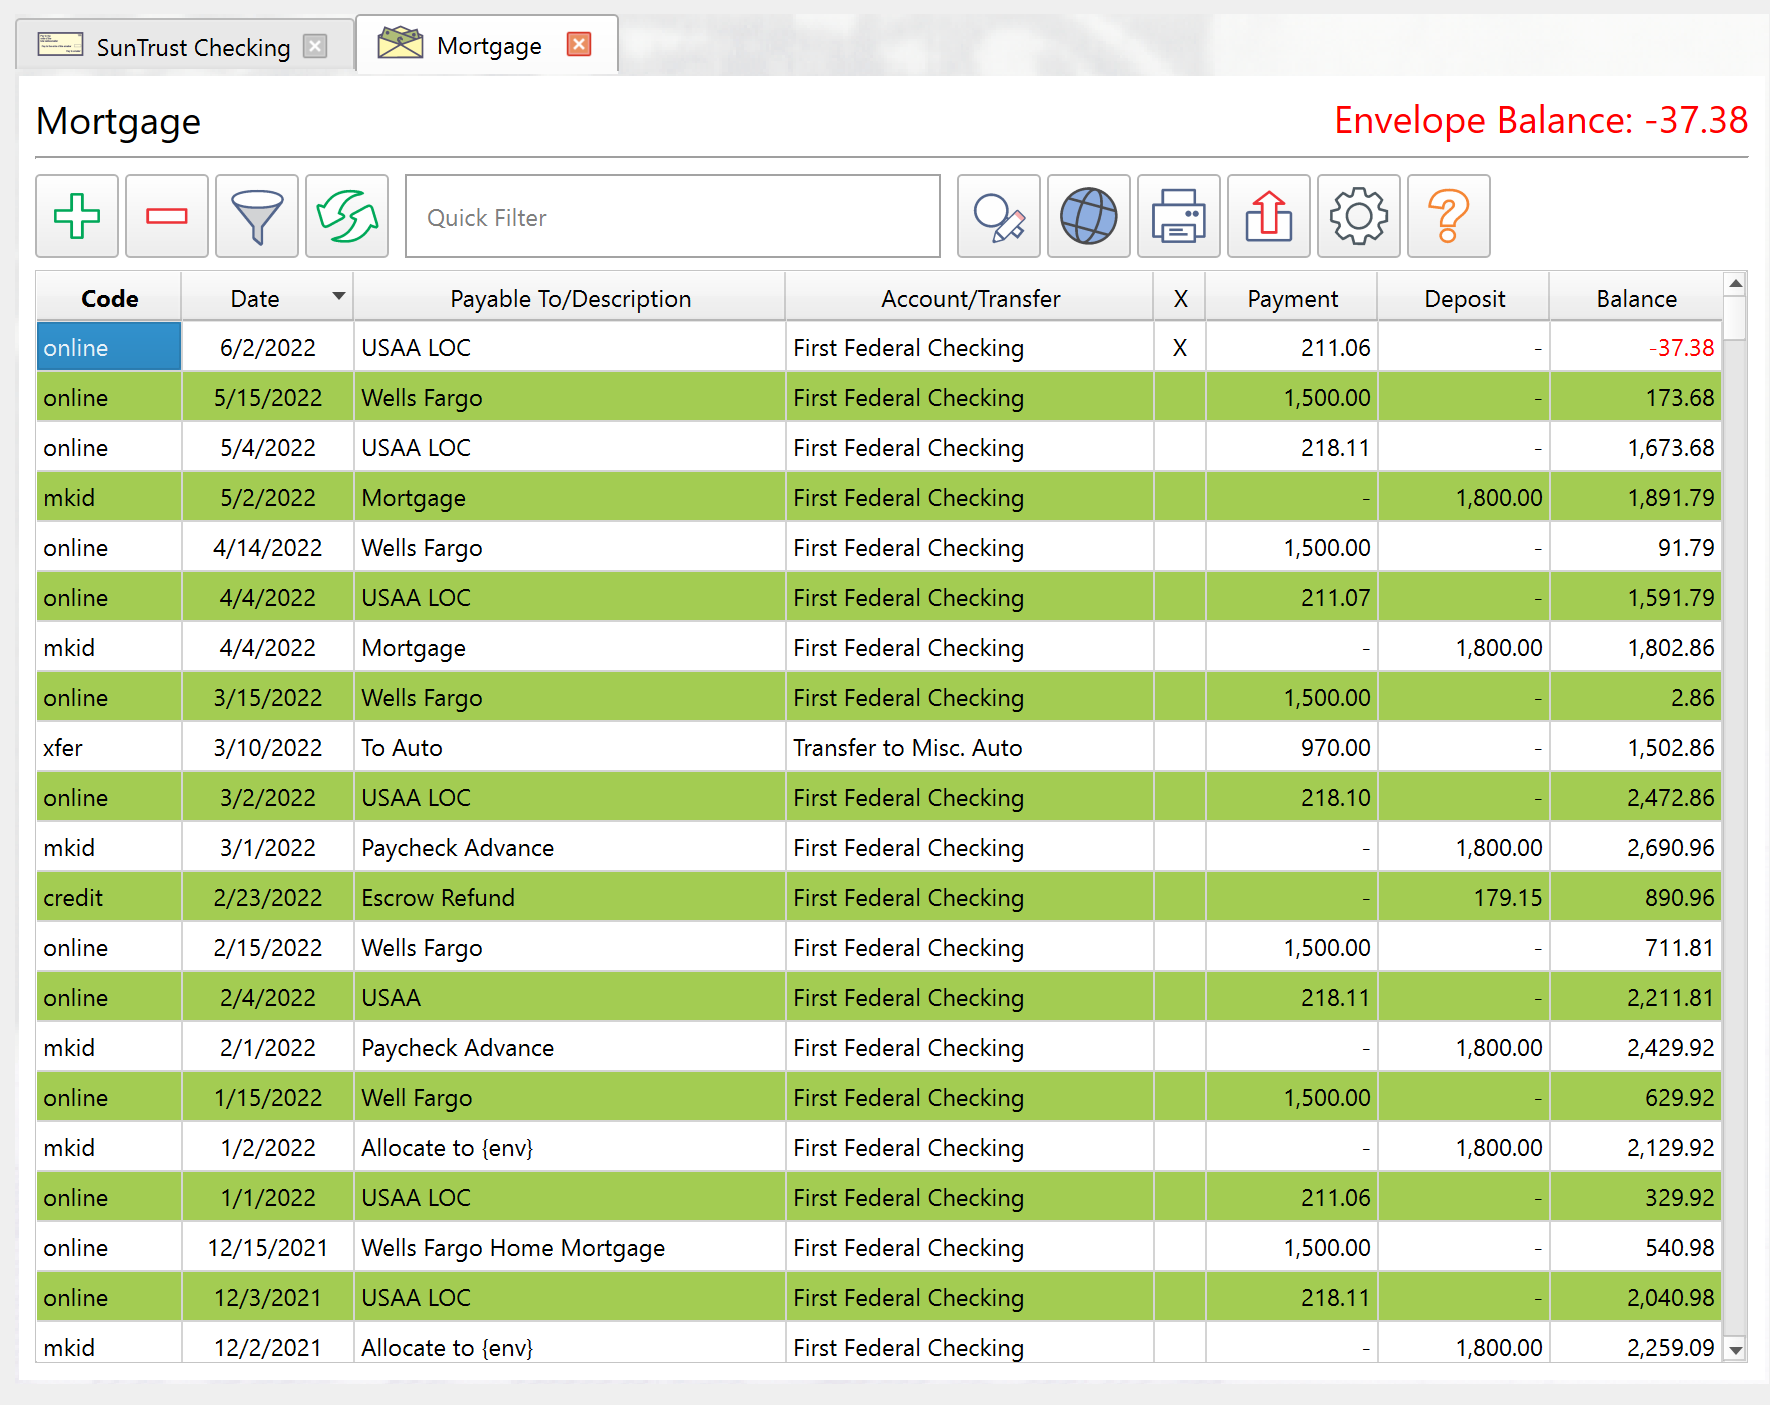Select date '5/15/2022' cell

coord(267,397)
